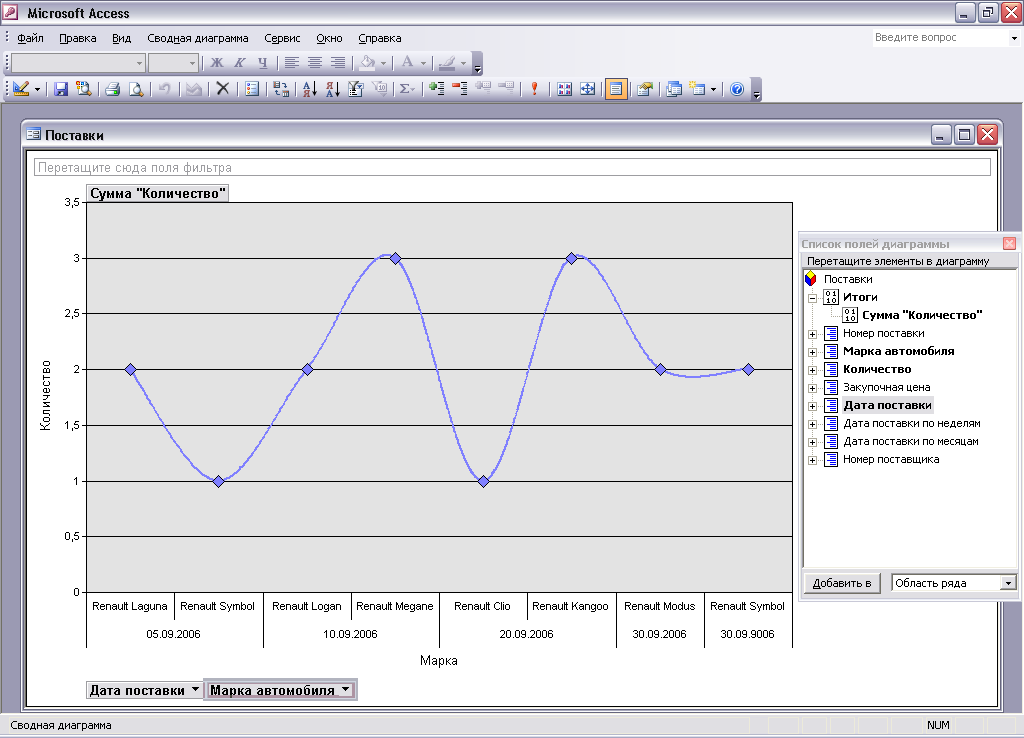Click the font color letter A
1024x738 pixels.
408,63
